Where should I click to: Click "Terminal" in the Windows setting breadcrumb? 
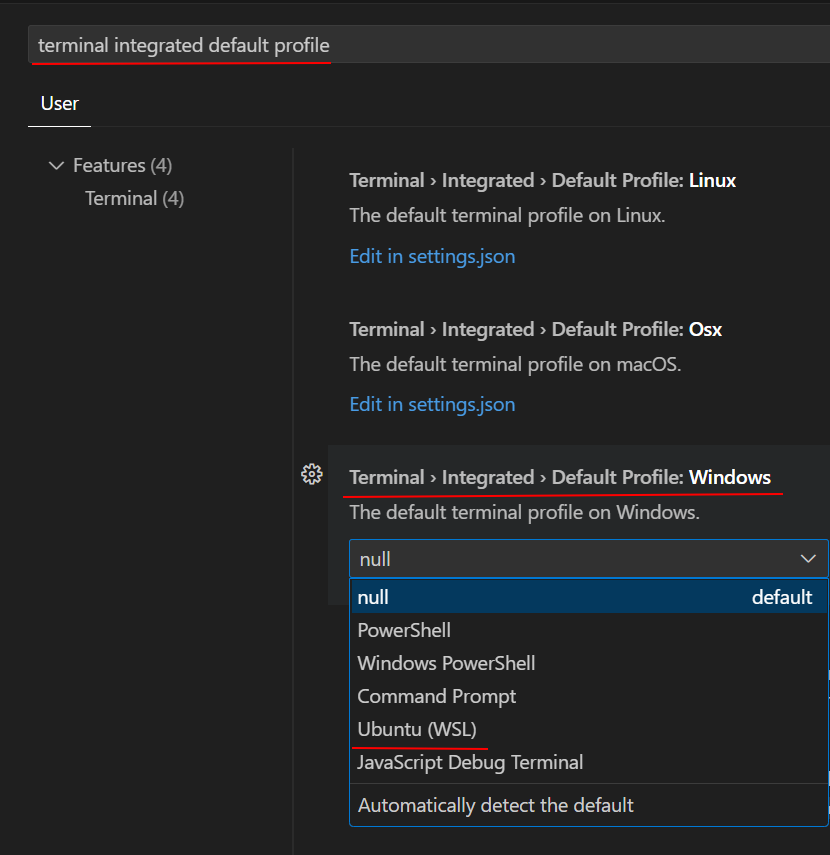point(386,477)
